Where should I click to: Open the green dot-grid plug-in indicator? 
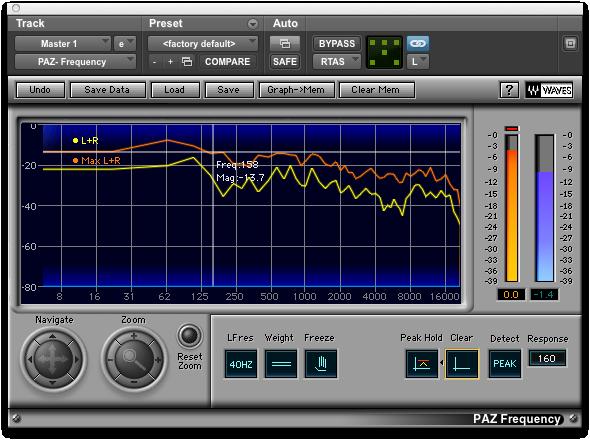(384, 52)
